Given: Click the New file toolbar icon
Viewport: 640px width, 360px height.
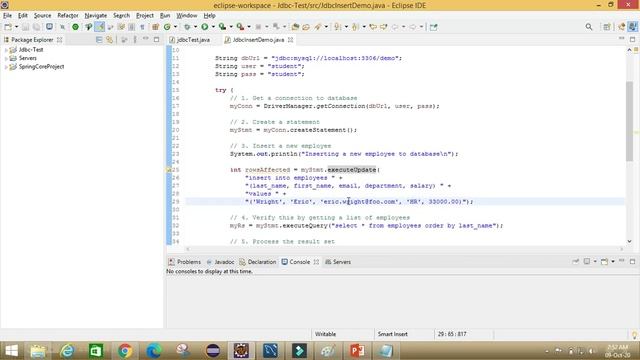Looking at the screenshot, I should click(x=8, y=27).
